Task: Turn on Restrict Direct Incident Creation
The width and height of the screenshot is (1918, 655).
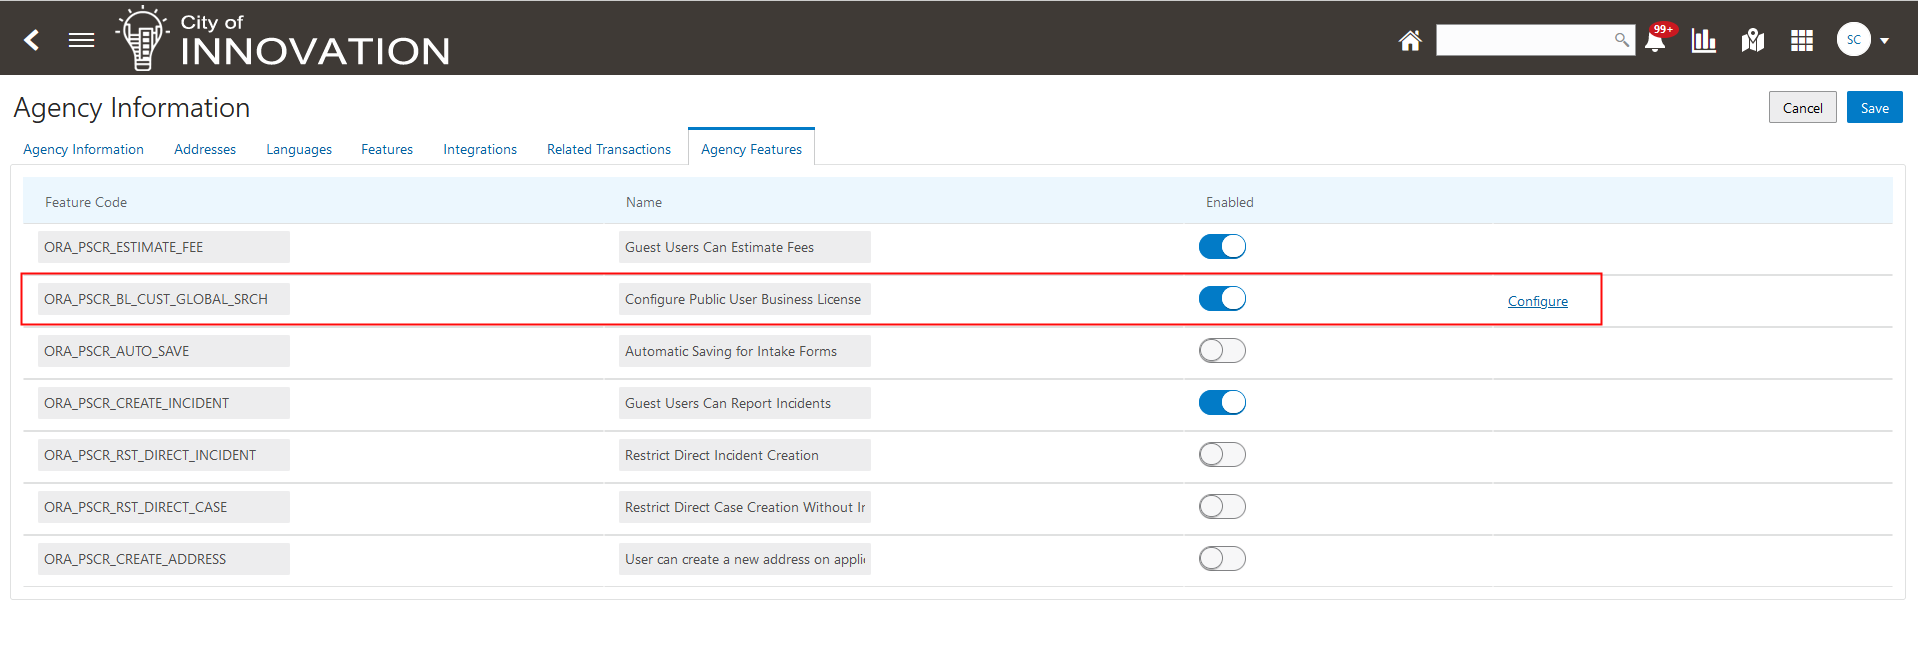Action: pos(1222,455)
